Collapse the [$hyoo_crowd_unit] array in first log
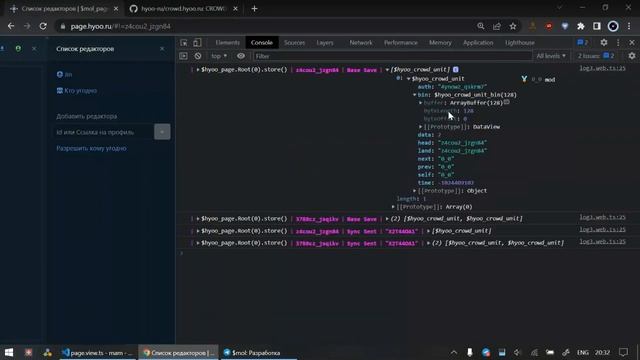The image size is (640, 360). (x=387, y=70)
